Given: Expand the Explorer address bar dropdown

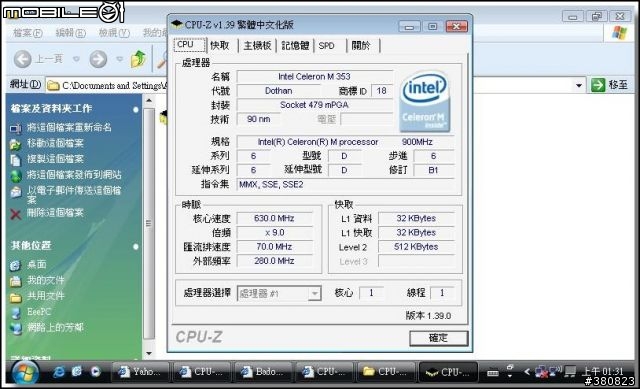Looking at the screenshot, I should tap(579, 85).
